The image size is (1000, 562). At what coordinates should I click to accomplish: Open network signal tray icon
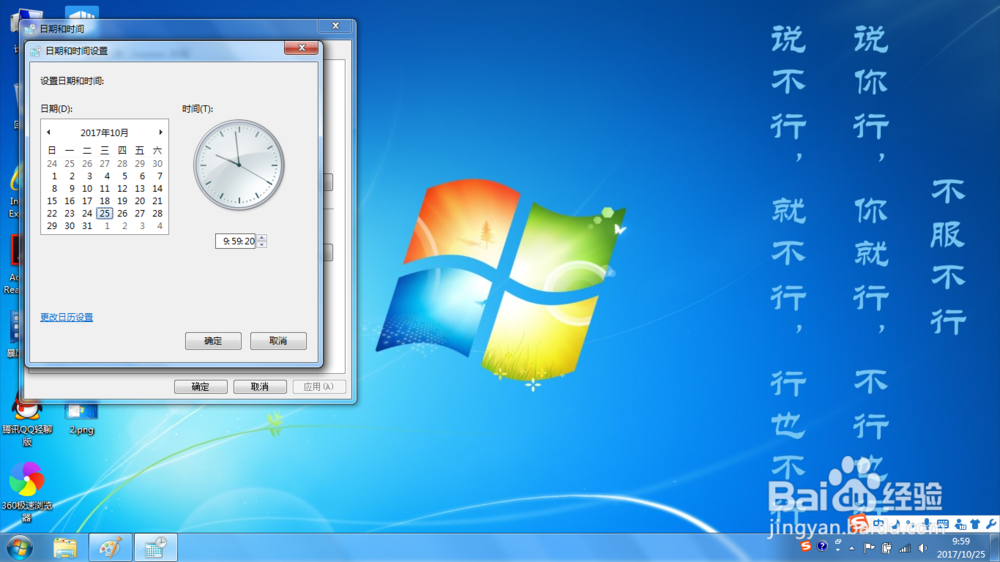(904, 548)
